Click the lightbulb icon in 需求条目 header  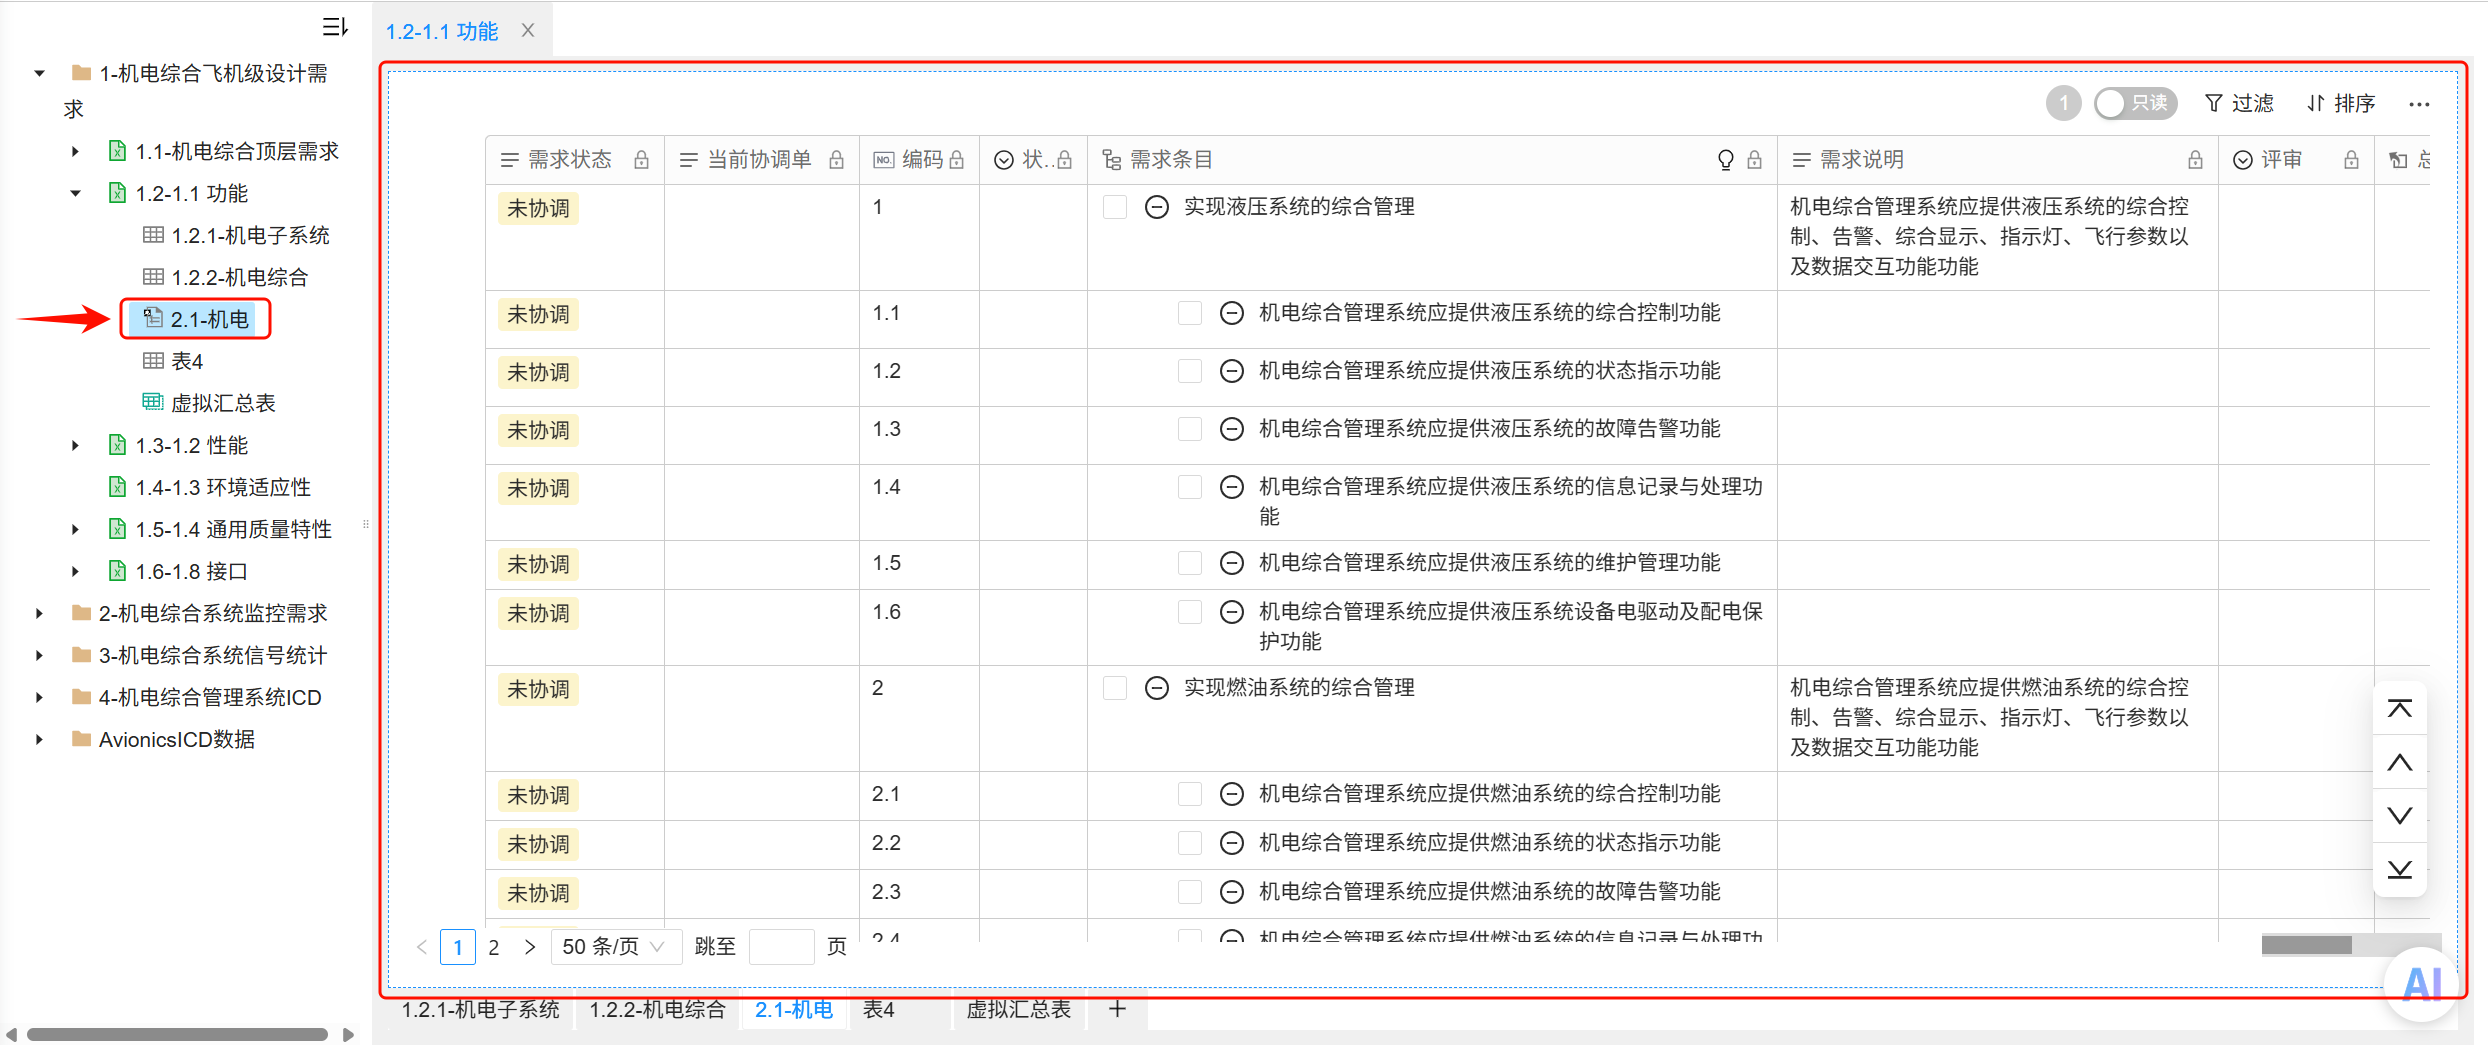1726,160
